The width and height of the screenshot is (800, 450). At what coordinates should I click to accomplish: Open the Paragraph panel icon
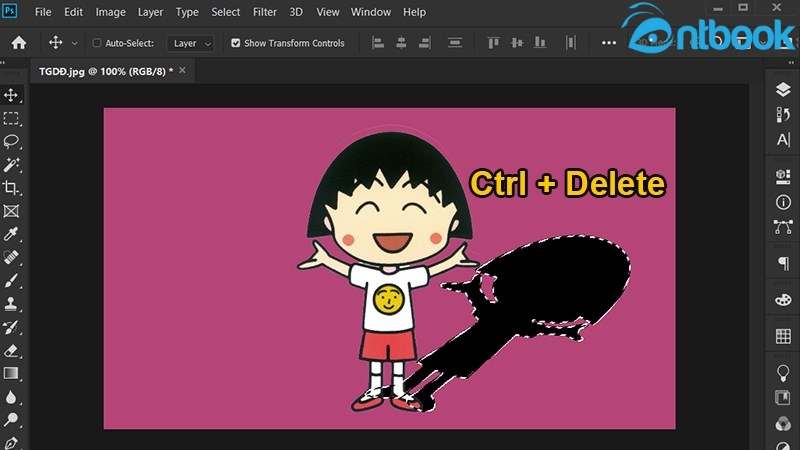(783, 263)
